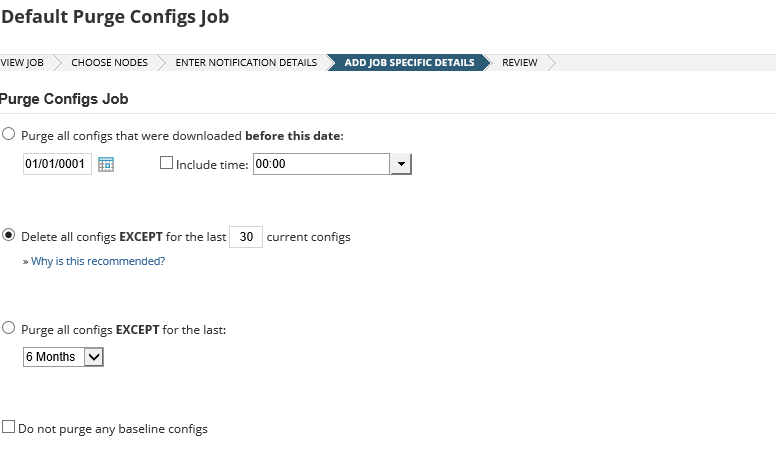Choose 'Purge all configs EXCEPT for the last' radio

tap(9, 328)
